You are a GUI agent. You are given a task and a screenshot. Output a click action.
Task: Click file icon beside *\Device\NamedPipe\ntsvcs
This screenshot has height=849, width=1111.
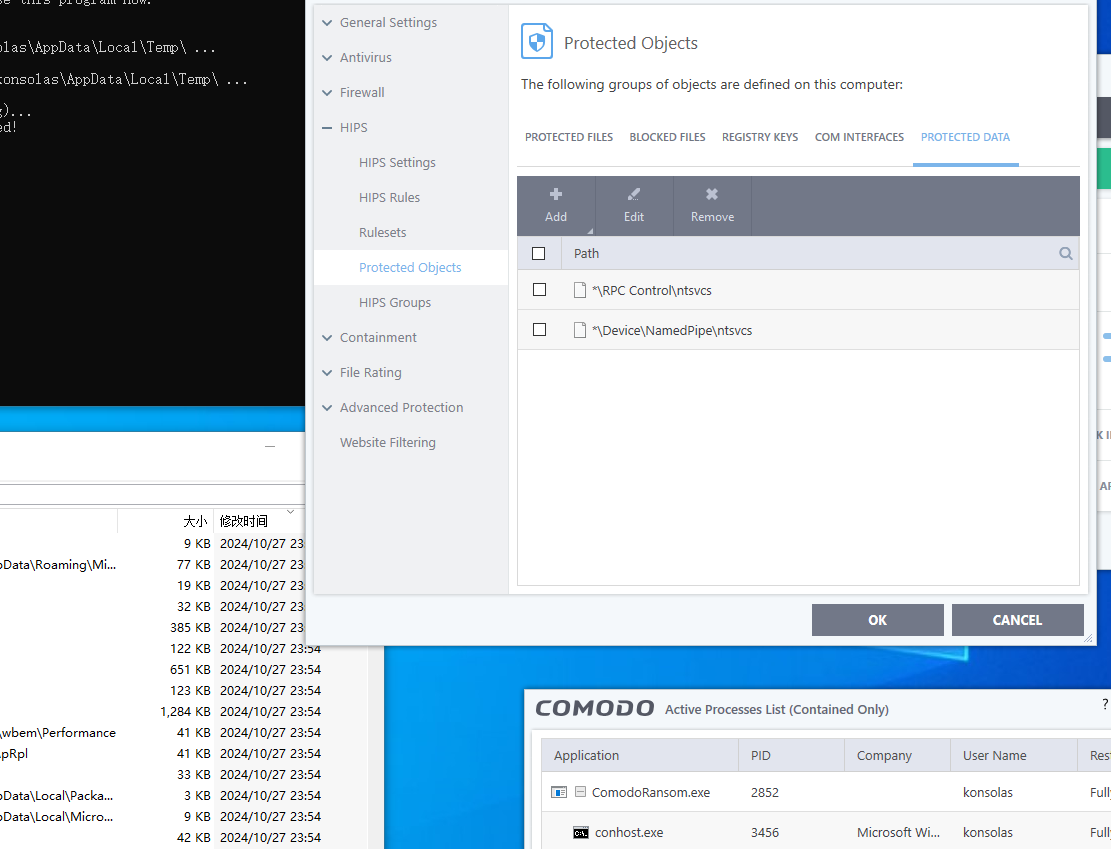coord(580,330)
